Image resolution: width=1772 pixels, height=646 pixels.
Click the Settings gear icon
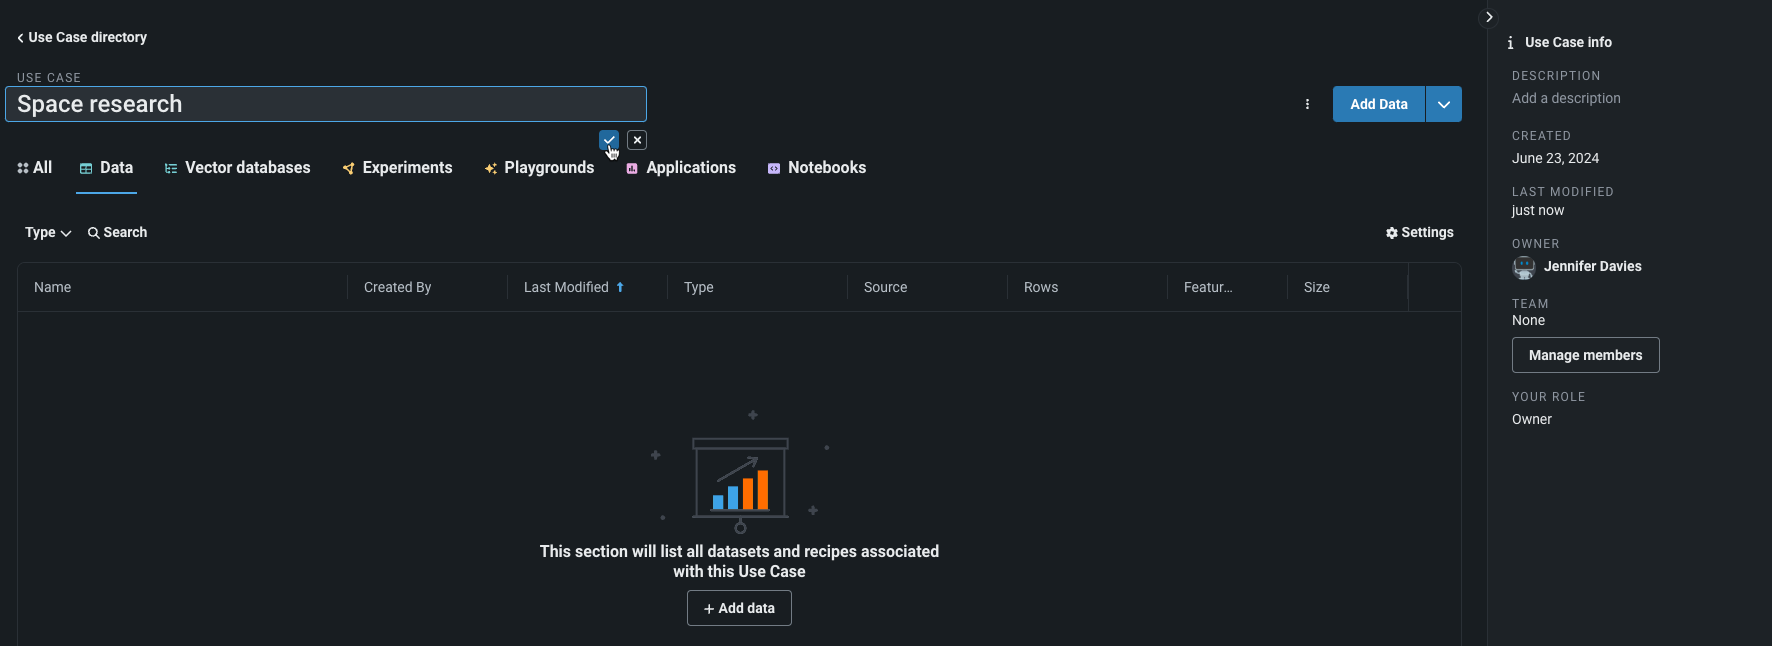point(1391,233)
